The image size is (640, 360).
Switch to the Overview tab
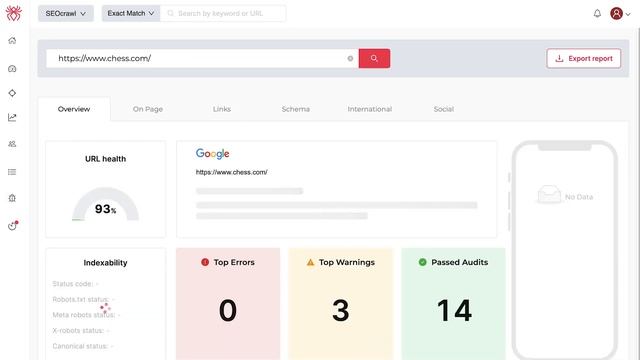point(74,109)
